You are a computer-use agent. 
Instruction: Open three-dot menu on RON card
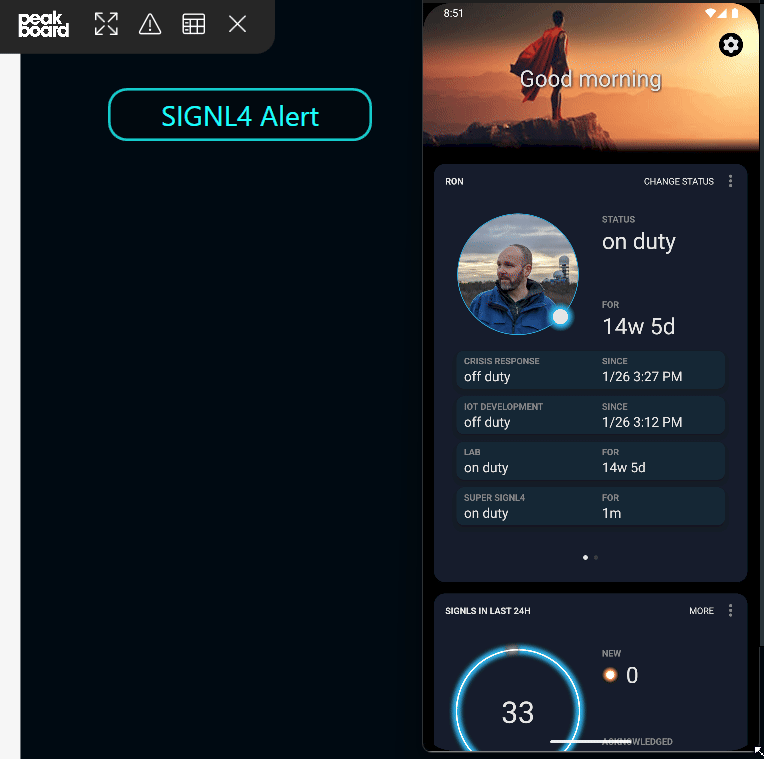tap(730, 181)
